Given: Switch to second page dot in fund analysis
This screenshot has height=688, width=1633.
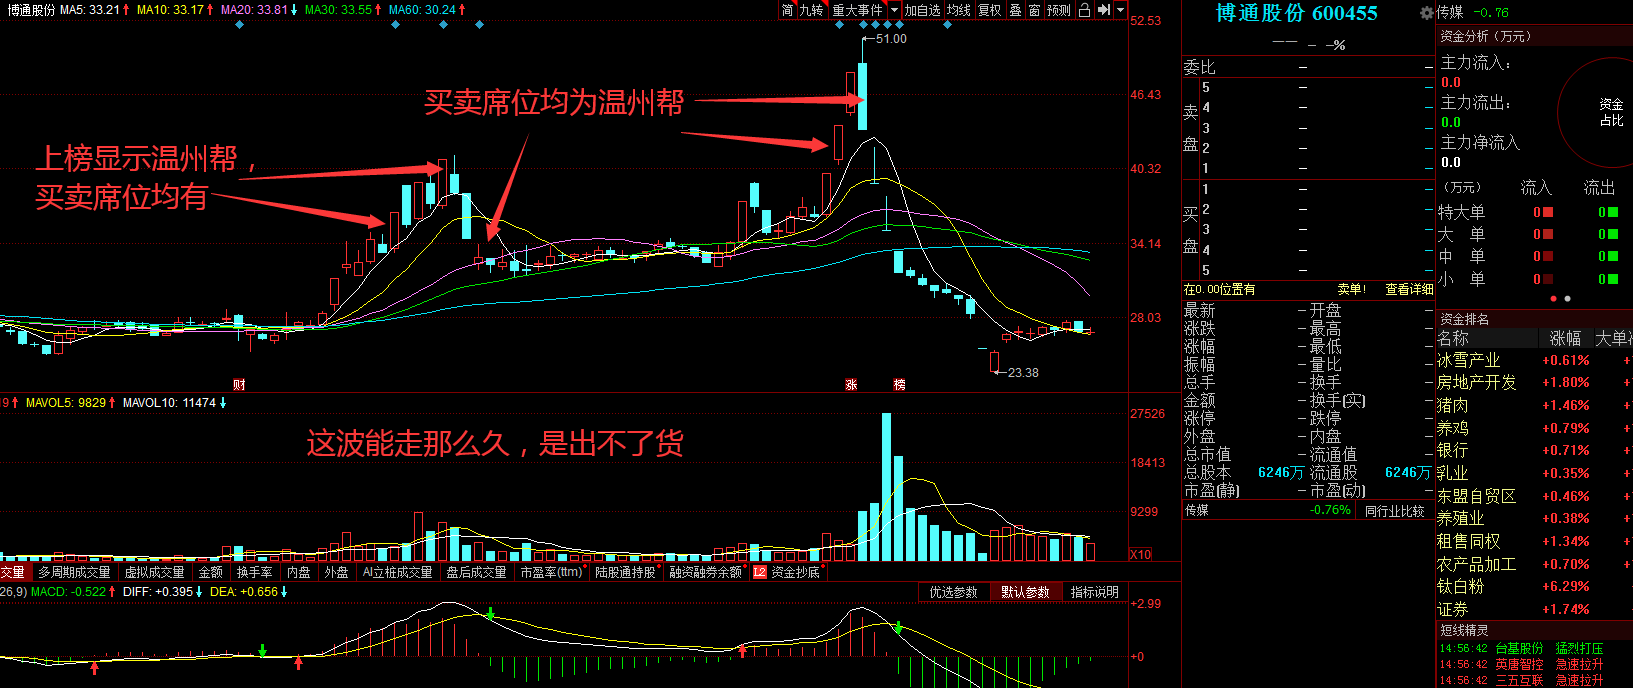Looking at the screenshot, I should point(1567,298).
